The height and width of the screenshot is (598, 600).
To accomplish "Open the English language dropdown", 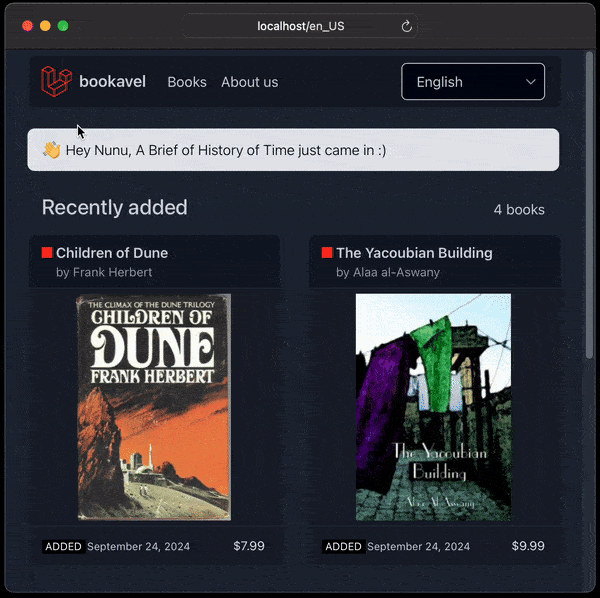I will [x=472, y=82].
